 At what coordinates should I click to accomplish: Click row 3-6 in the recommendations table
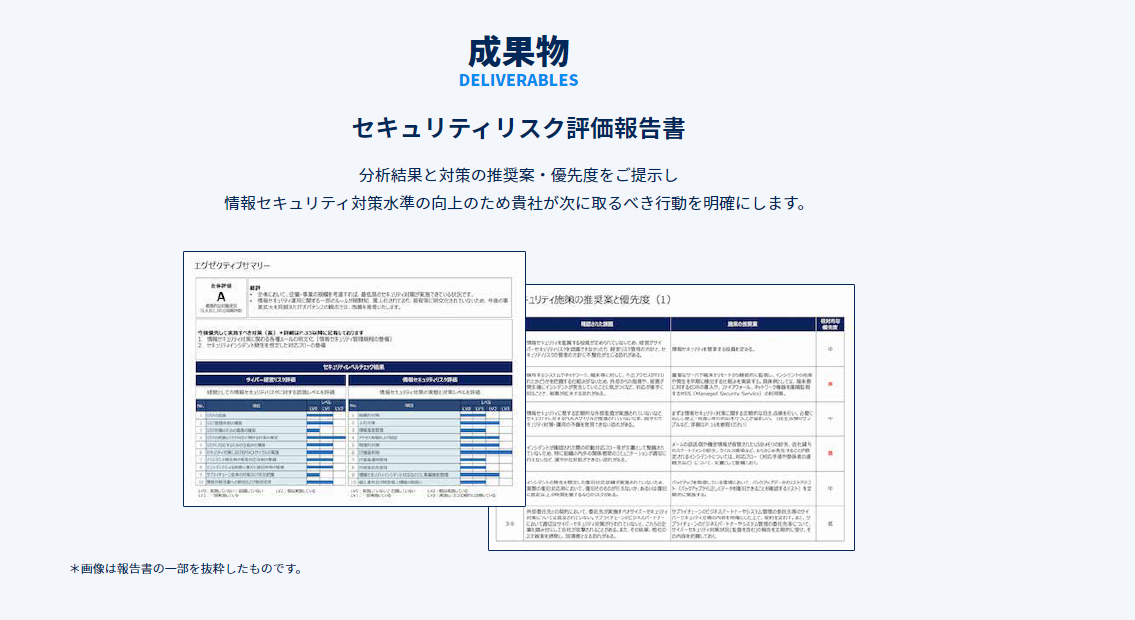670,524
